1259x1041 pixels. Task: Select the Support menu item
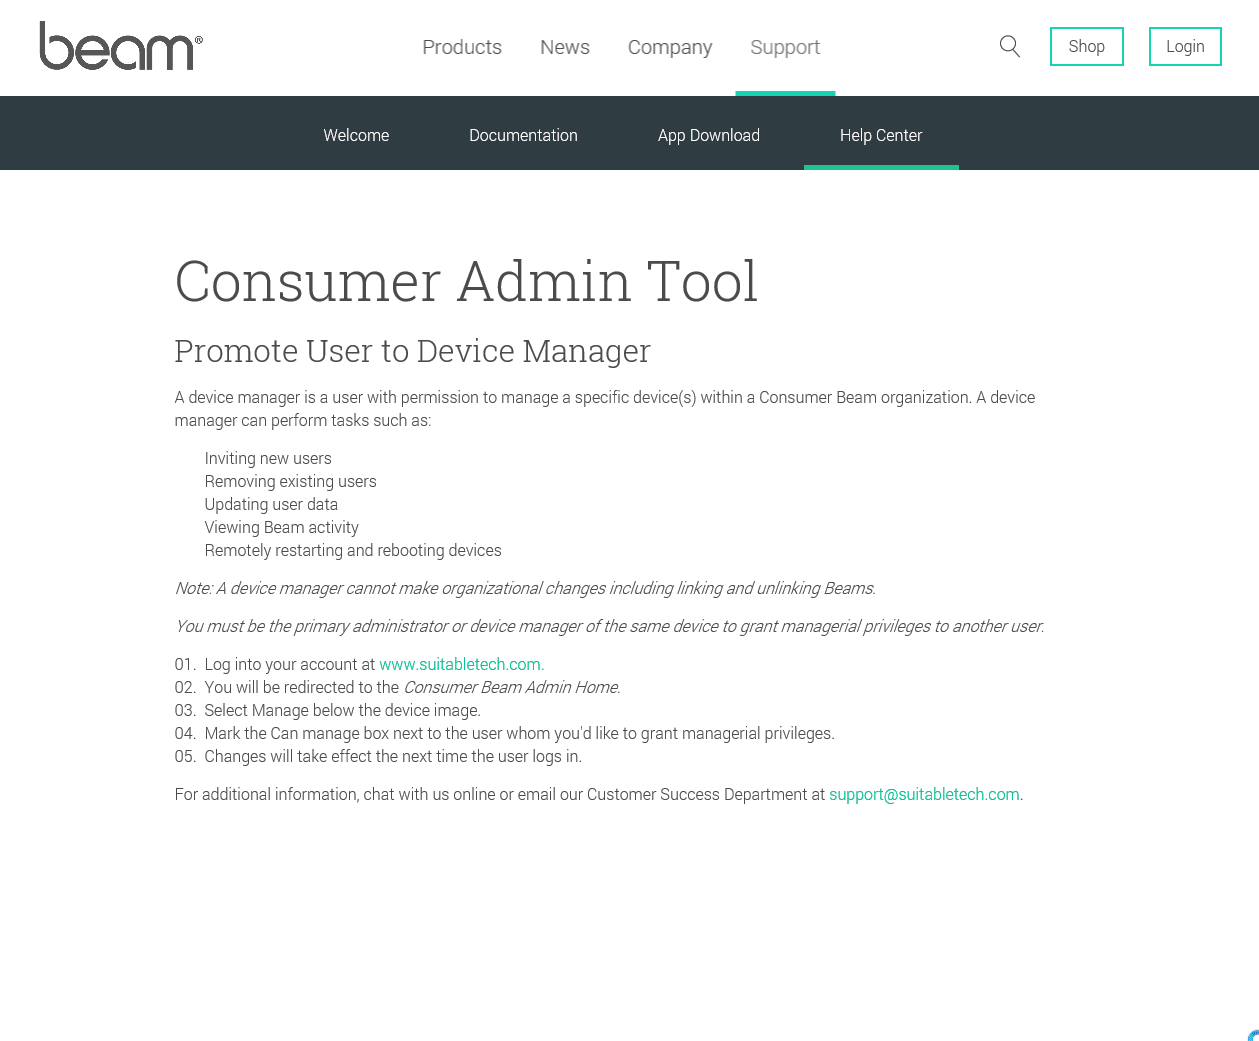coord(785,47)
